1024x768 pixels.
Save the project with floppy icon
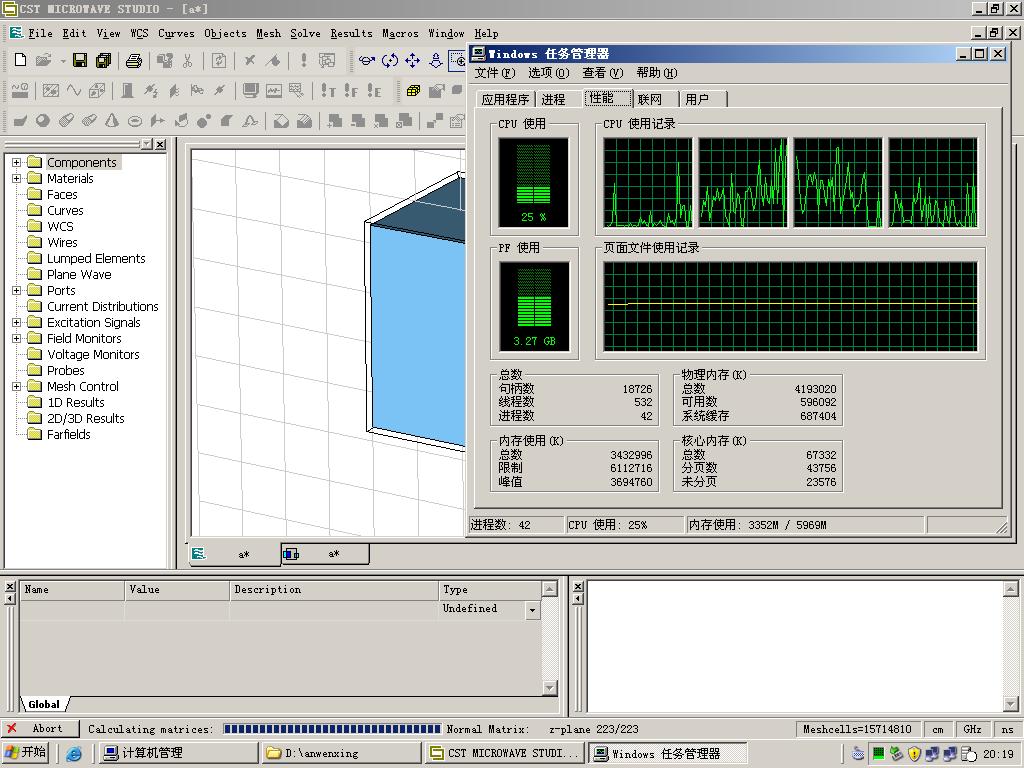[x=80, y=61]
